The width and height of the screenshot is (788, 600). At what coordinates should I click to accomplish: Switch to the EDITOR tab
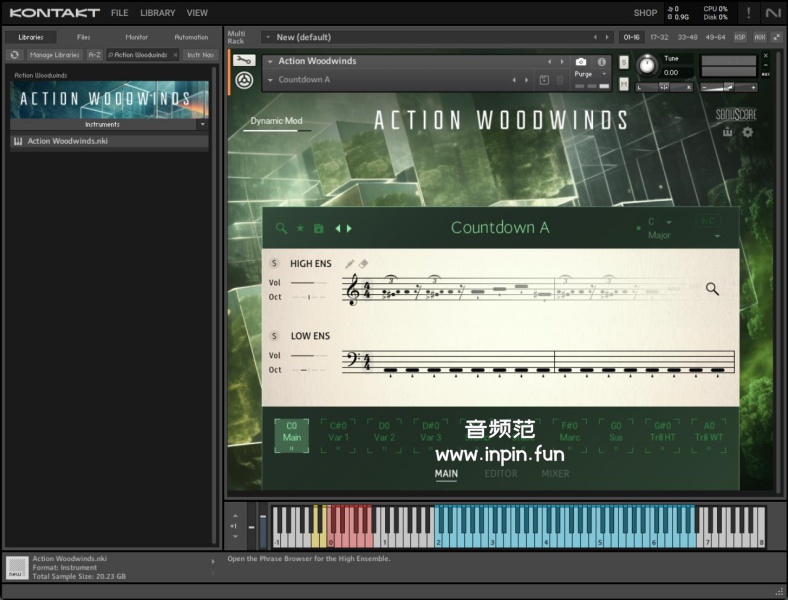tap(501, 473)
